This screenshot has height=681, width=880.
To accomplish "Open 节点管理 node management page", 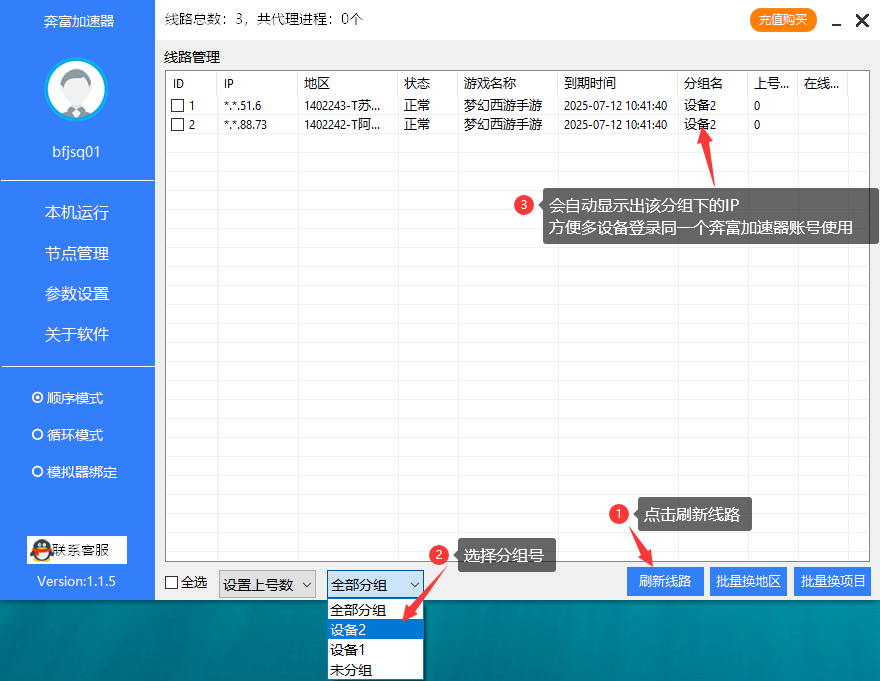I will [x=76, y=253].
